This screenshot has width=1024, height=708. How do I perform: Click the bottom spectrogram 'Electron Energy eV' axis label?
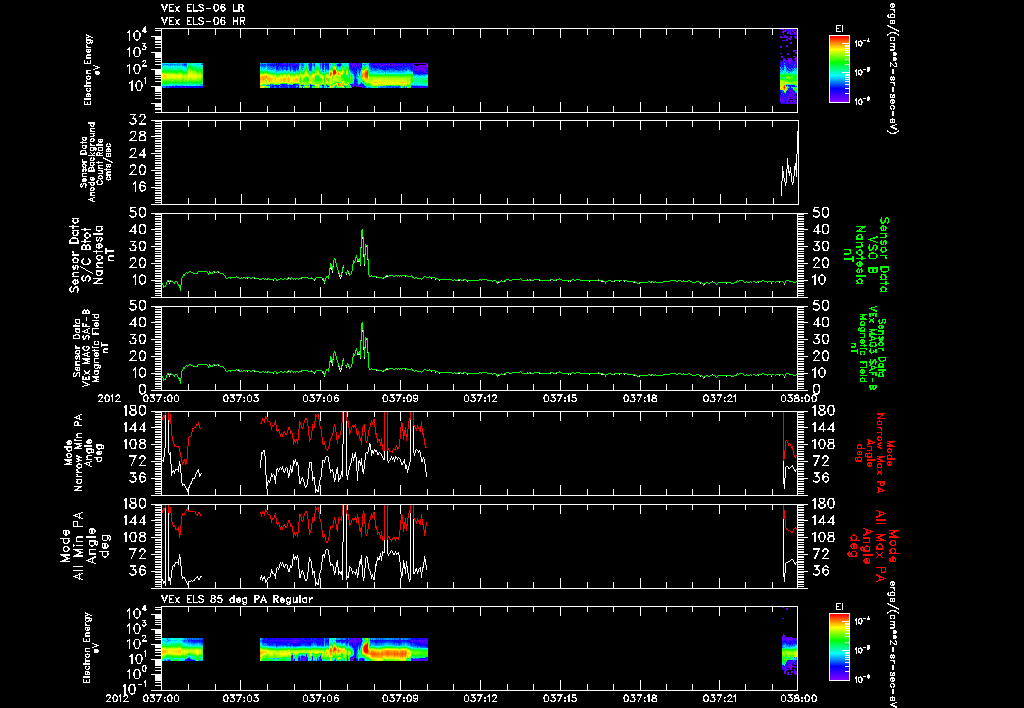point(92,648)
